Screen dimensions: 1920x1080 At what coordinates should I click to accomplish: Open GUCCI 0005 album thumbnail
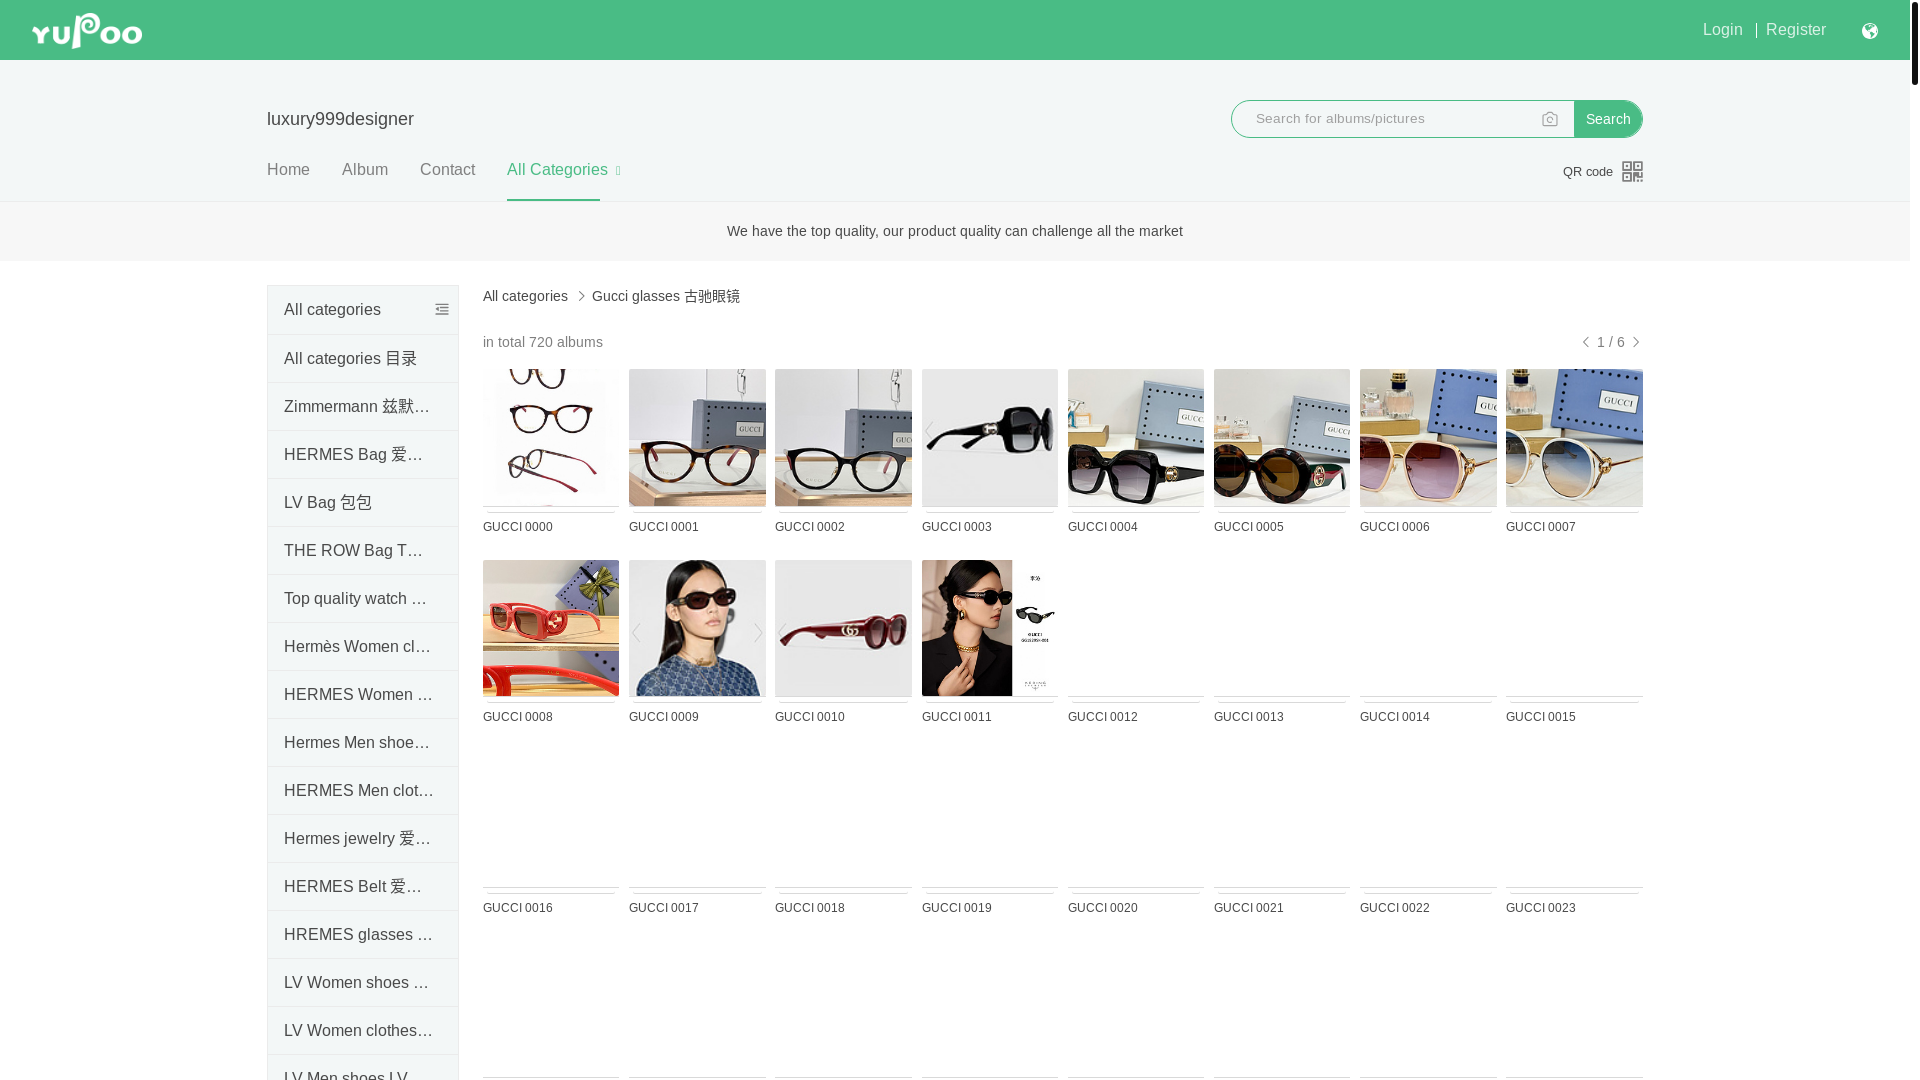(x=1282, y=437)
